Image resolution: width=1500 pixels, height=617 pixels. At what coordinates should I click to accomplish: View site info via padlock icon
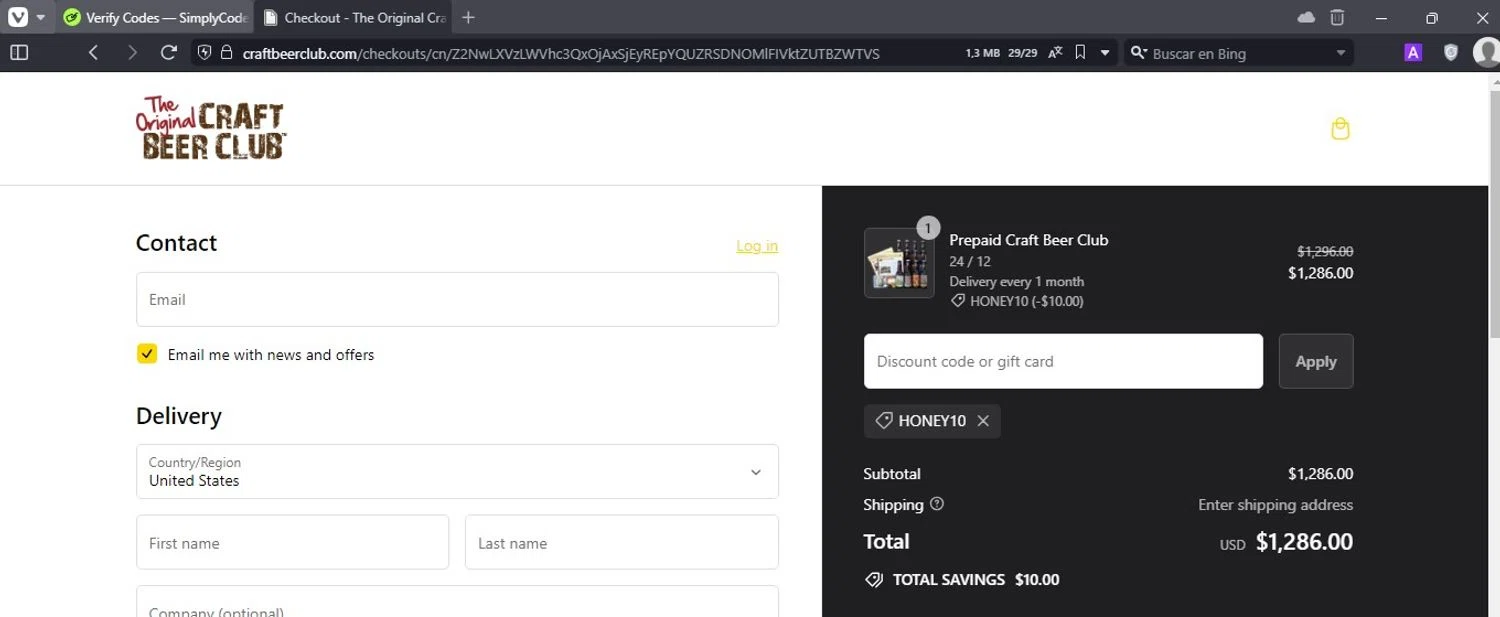[x=226, y=53]
